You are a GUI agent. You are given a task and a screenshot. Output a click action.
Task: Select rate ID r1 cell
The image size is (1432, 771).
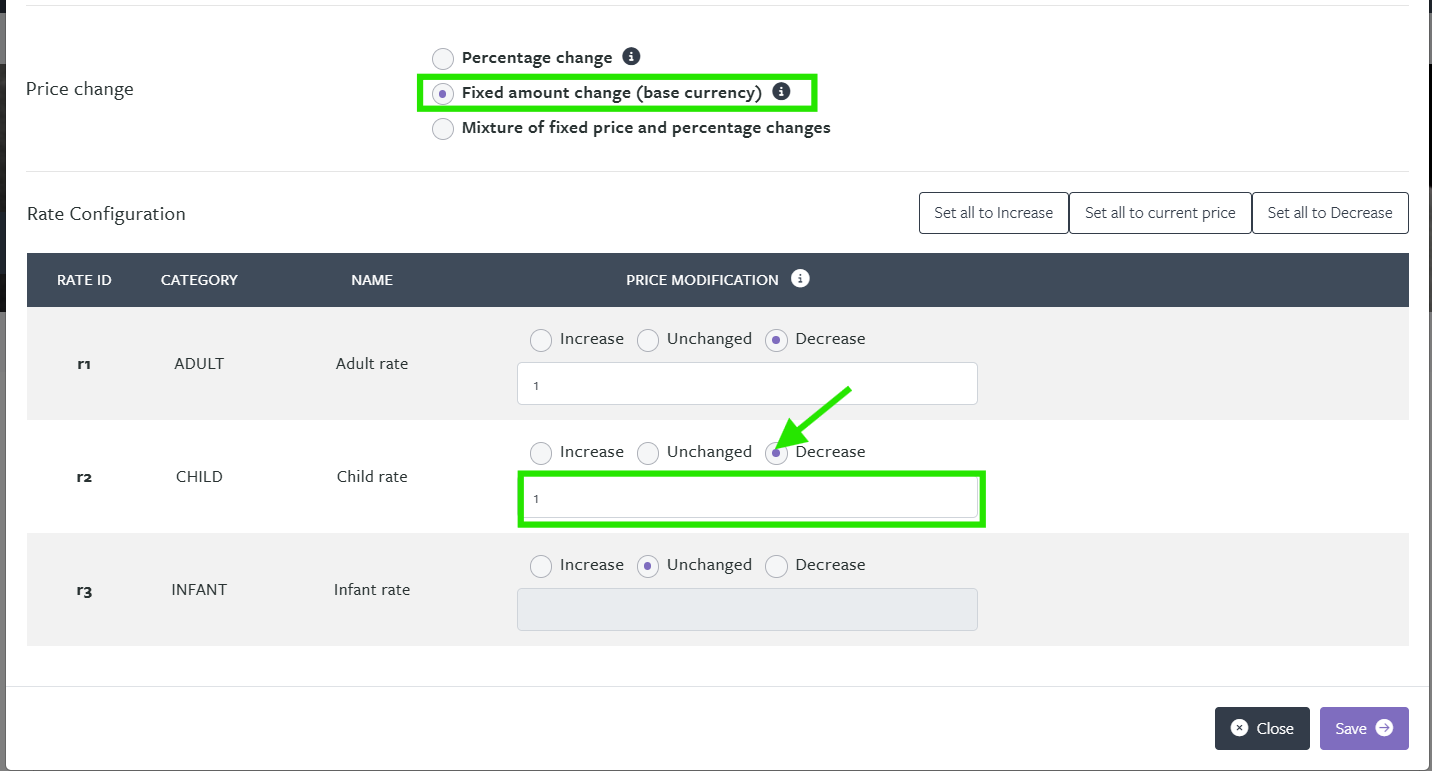click(x=84, y=364)
